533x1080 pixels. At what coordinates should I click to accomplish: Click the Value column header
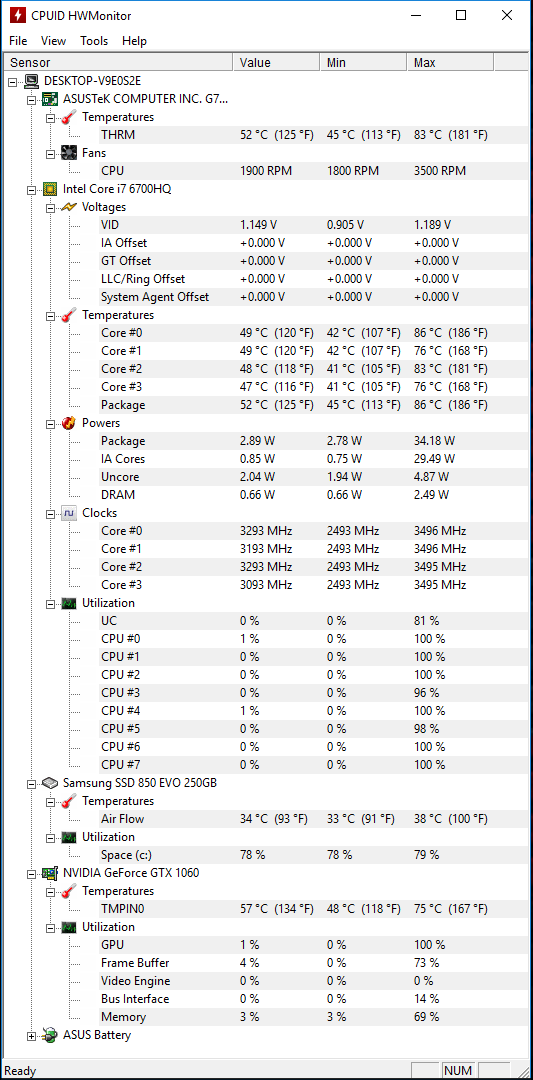pos(277,63)
